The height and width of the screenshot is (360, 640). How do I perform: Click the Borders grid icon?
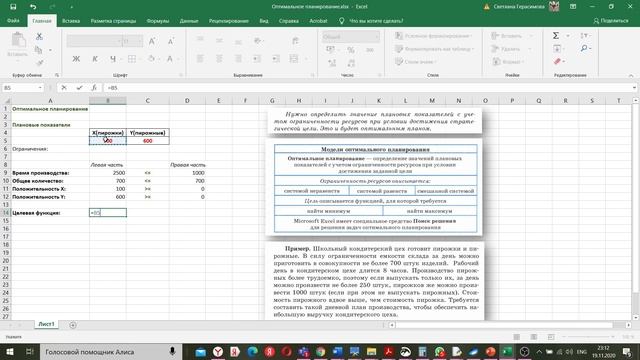[x=131, y=59]
